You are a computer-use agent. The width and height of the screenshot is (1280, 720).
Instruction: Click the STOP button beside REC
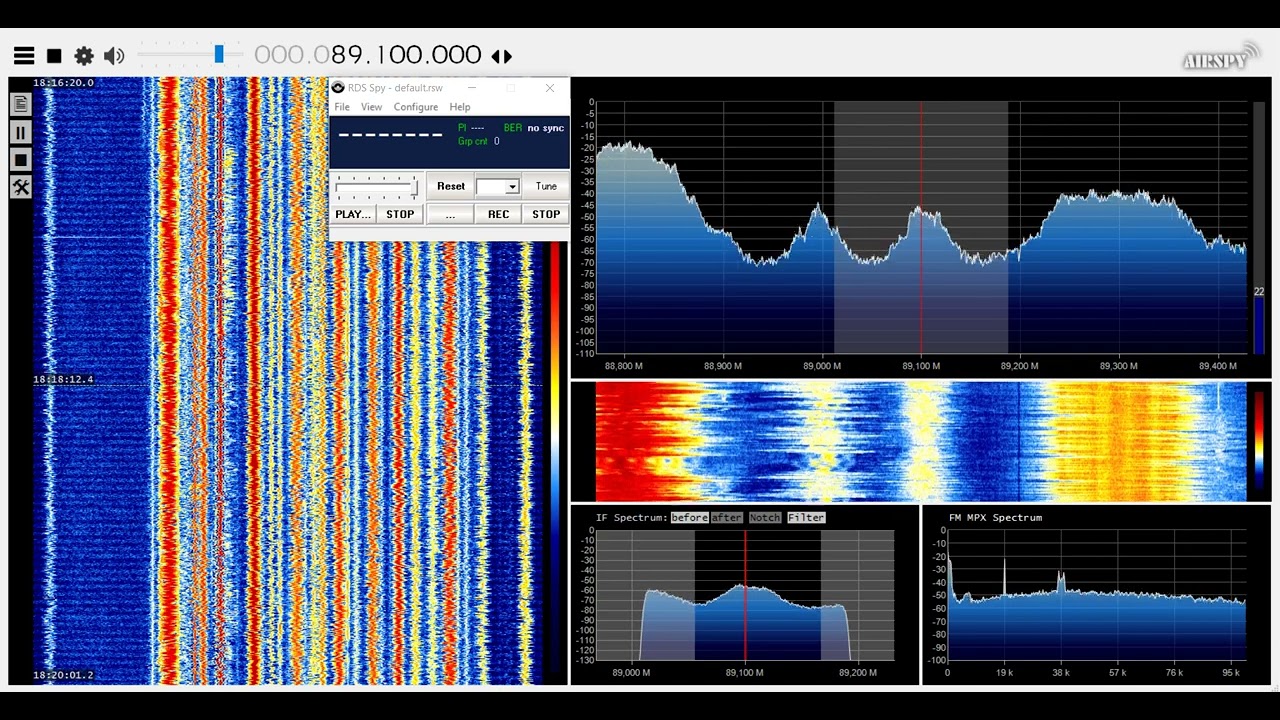(x=546, y=214)
